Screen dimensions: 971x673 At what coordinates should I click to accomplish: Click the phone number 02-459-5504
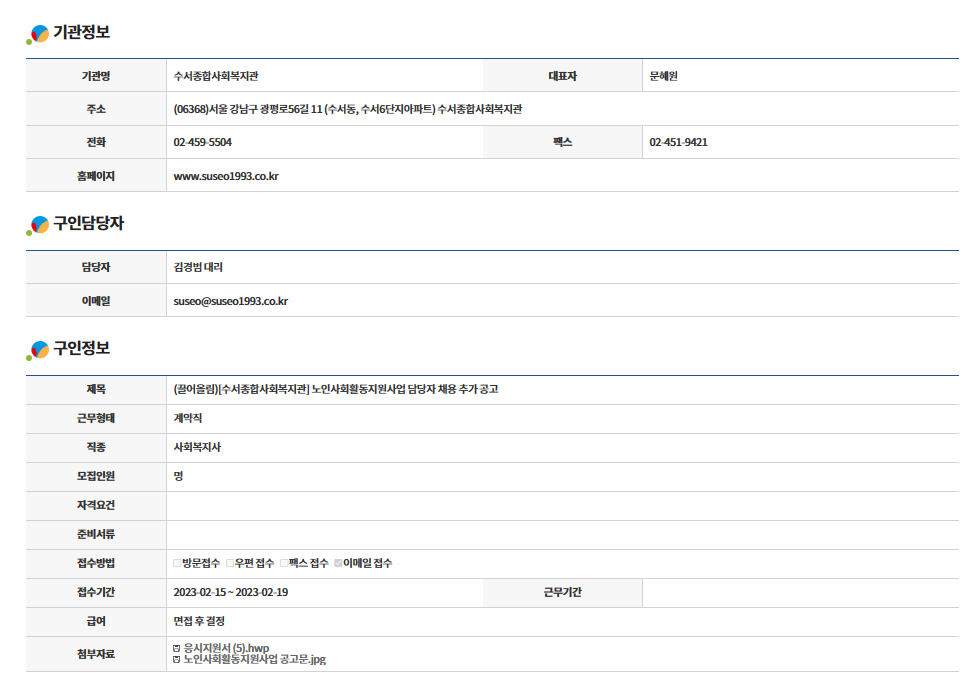(x=202, y=142)
